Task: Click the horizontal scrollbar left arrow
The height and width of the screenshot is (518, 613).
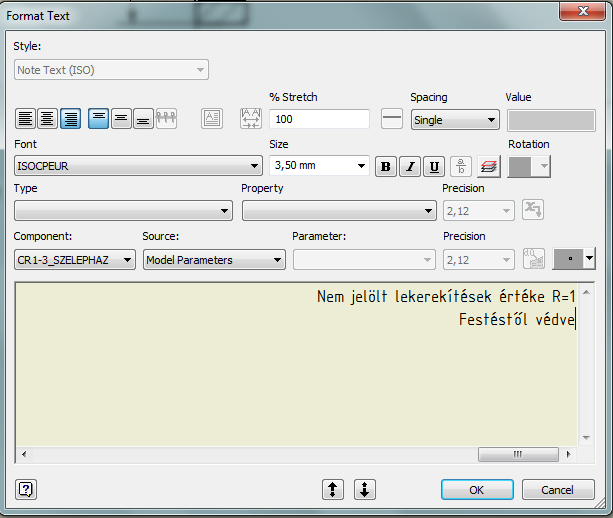Action: 24,454
